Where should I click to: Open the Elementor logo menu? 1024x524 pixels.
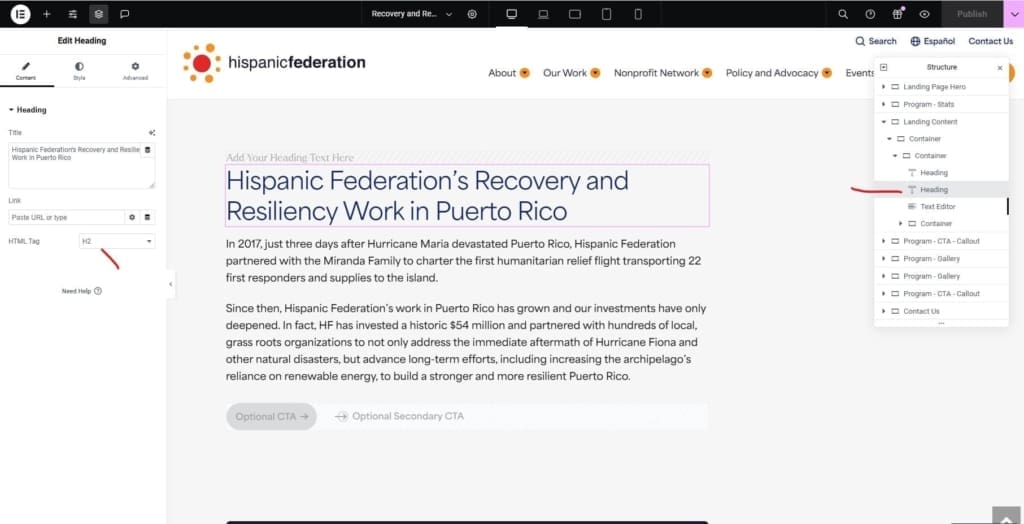(x=20, y=14)
